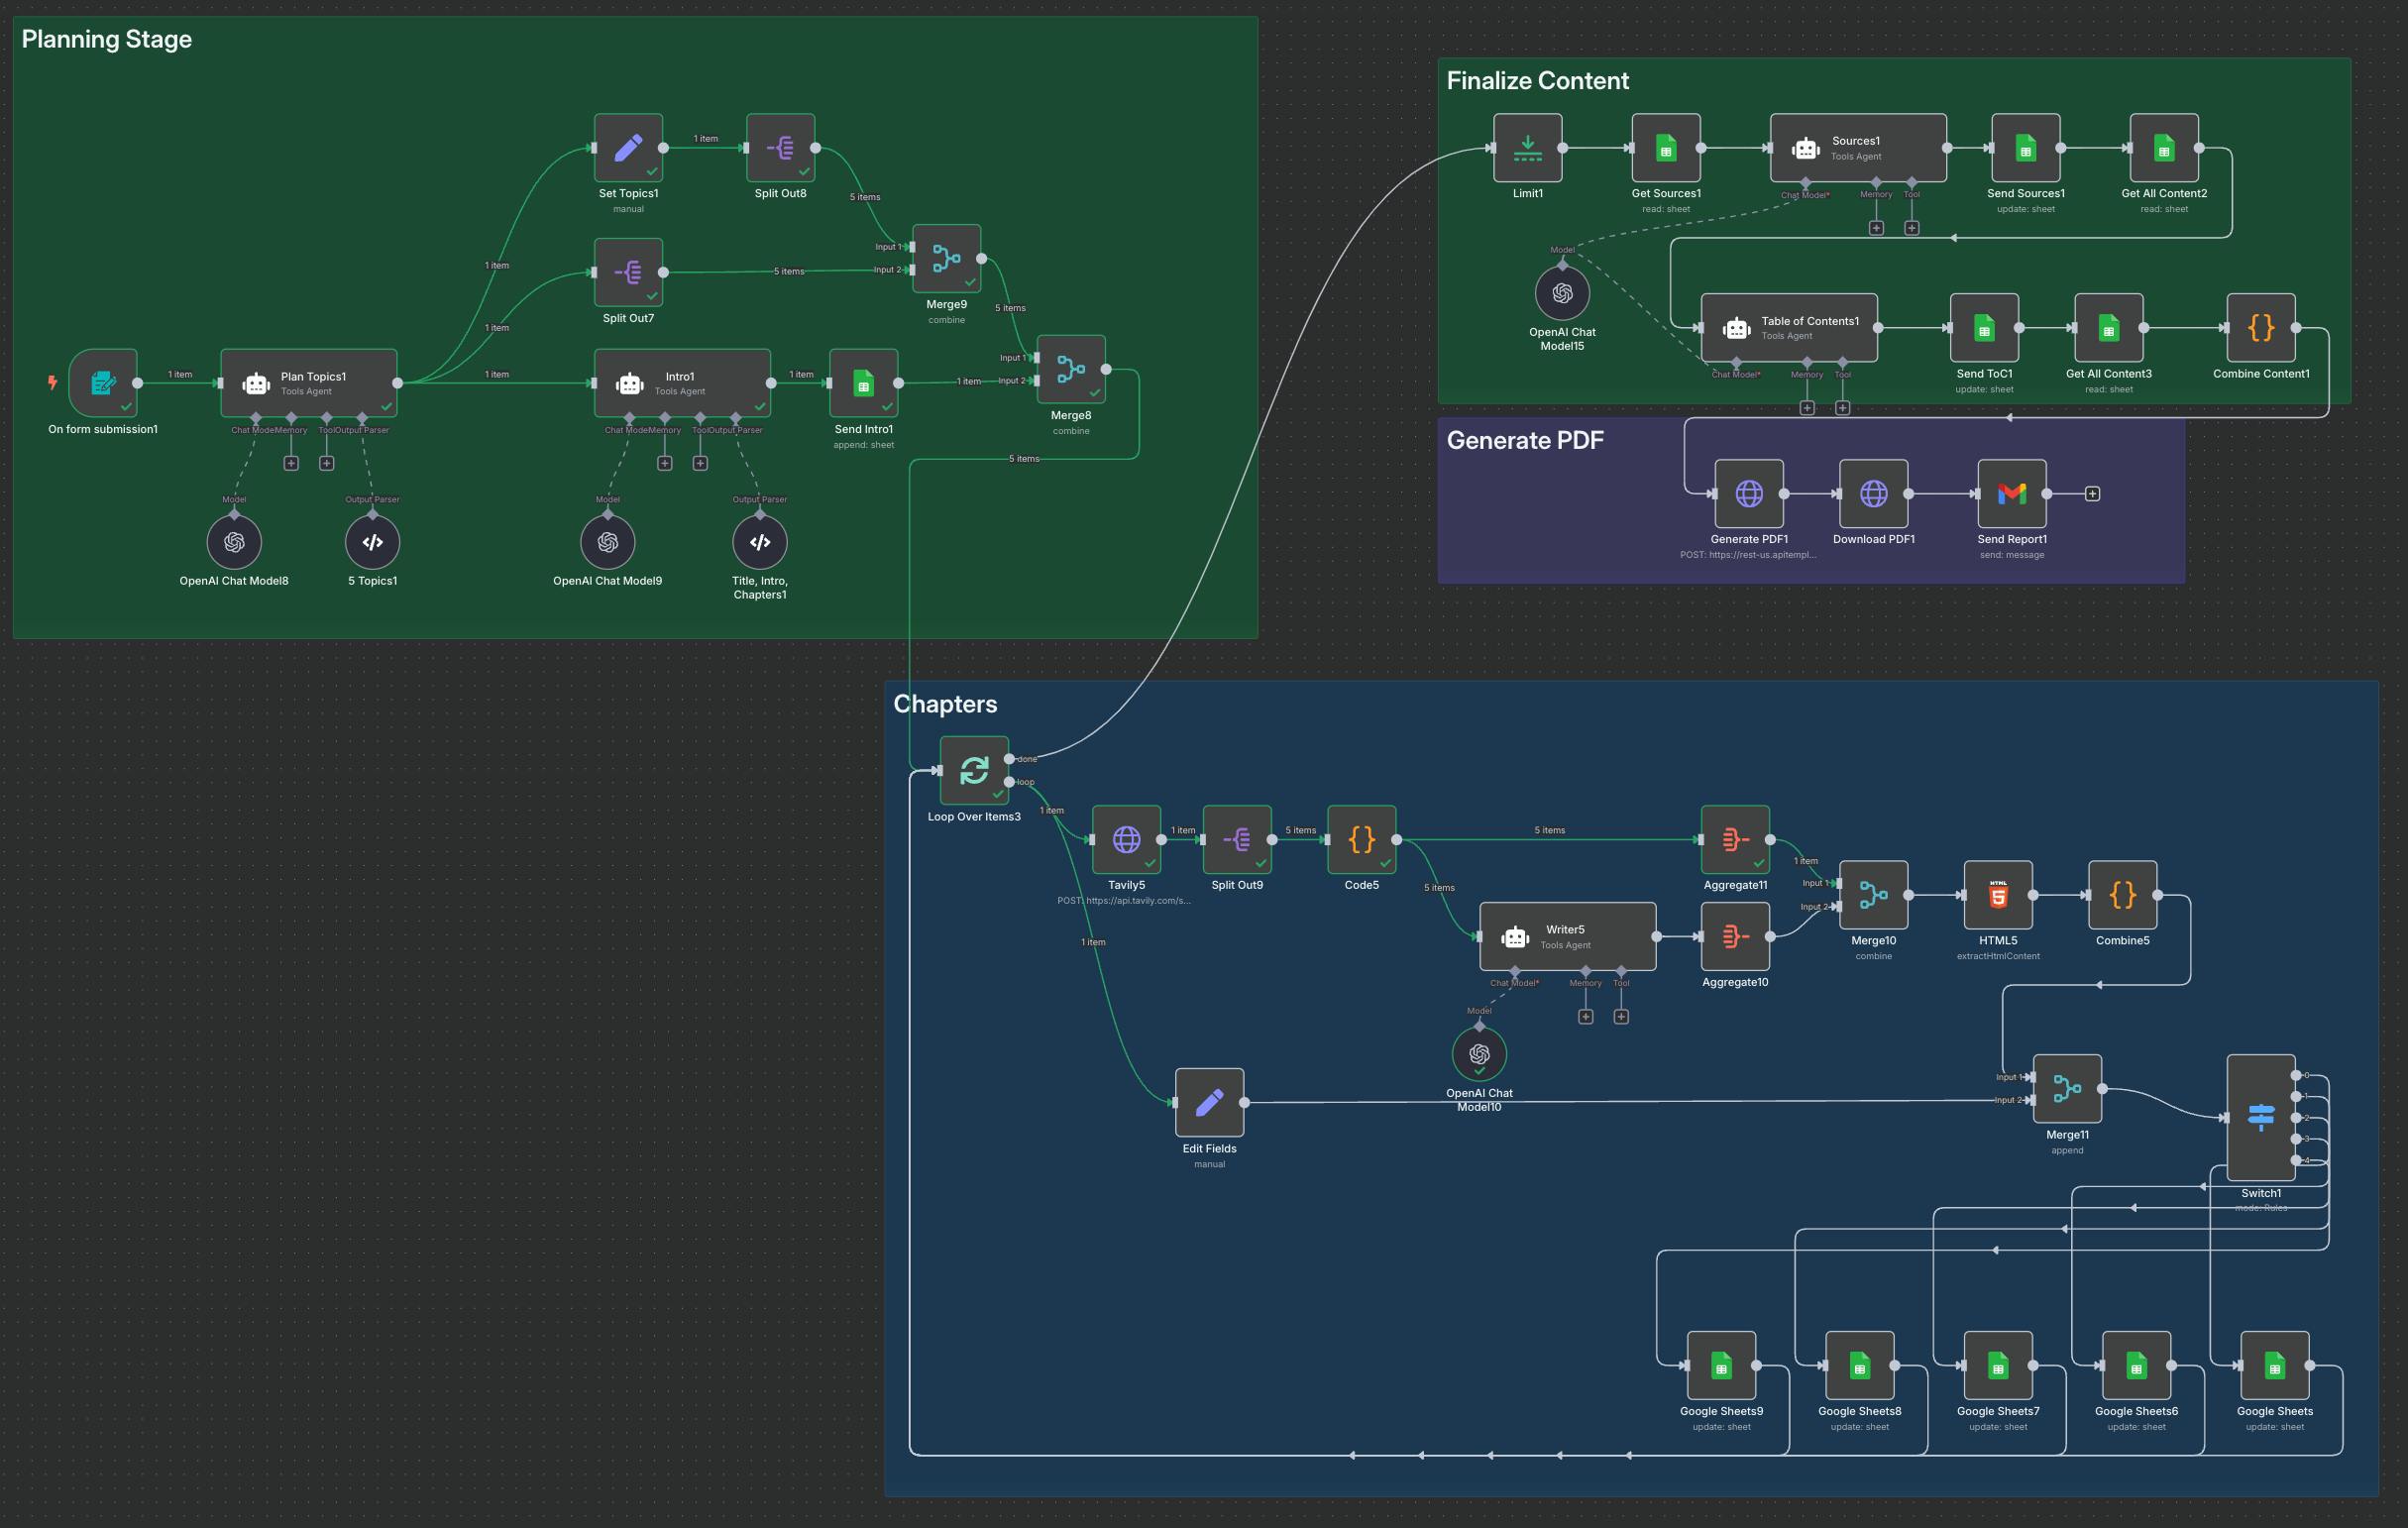Open the Google Sheets9 update node
Image resolution: width=2408 pixels, height=1528 pixels.
pyautogui.click(x=1721, y=1366)
